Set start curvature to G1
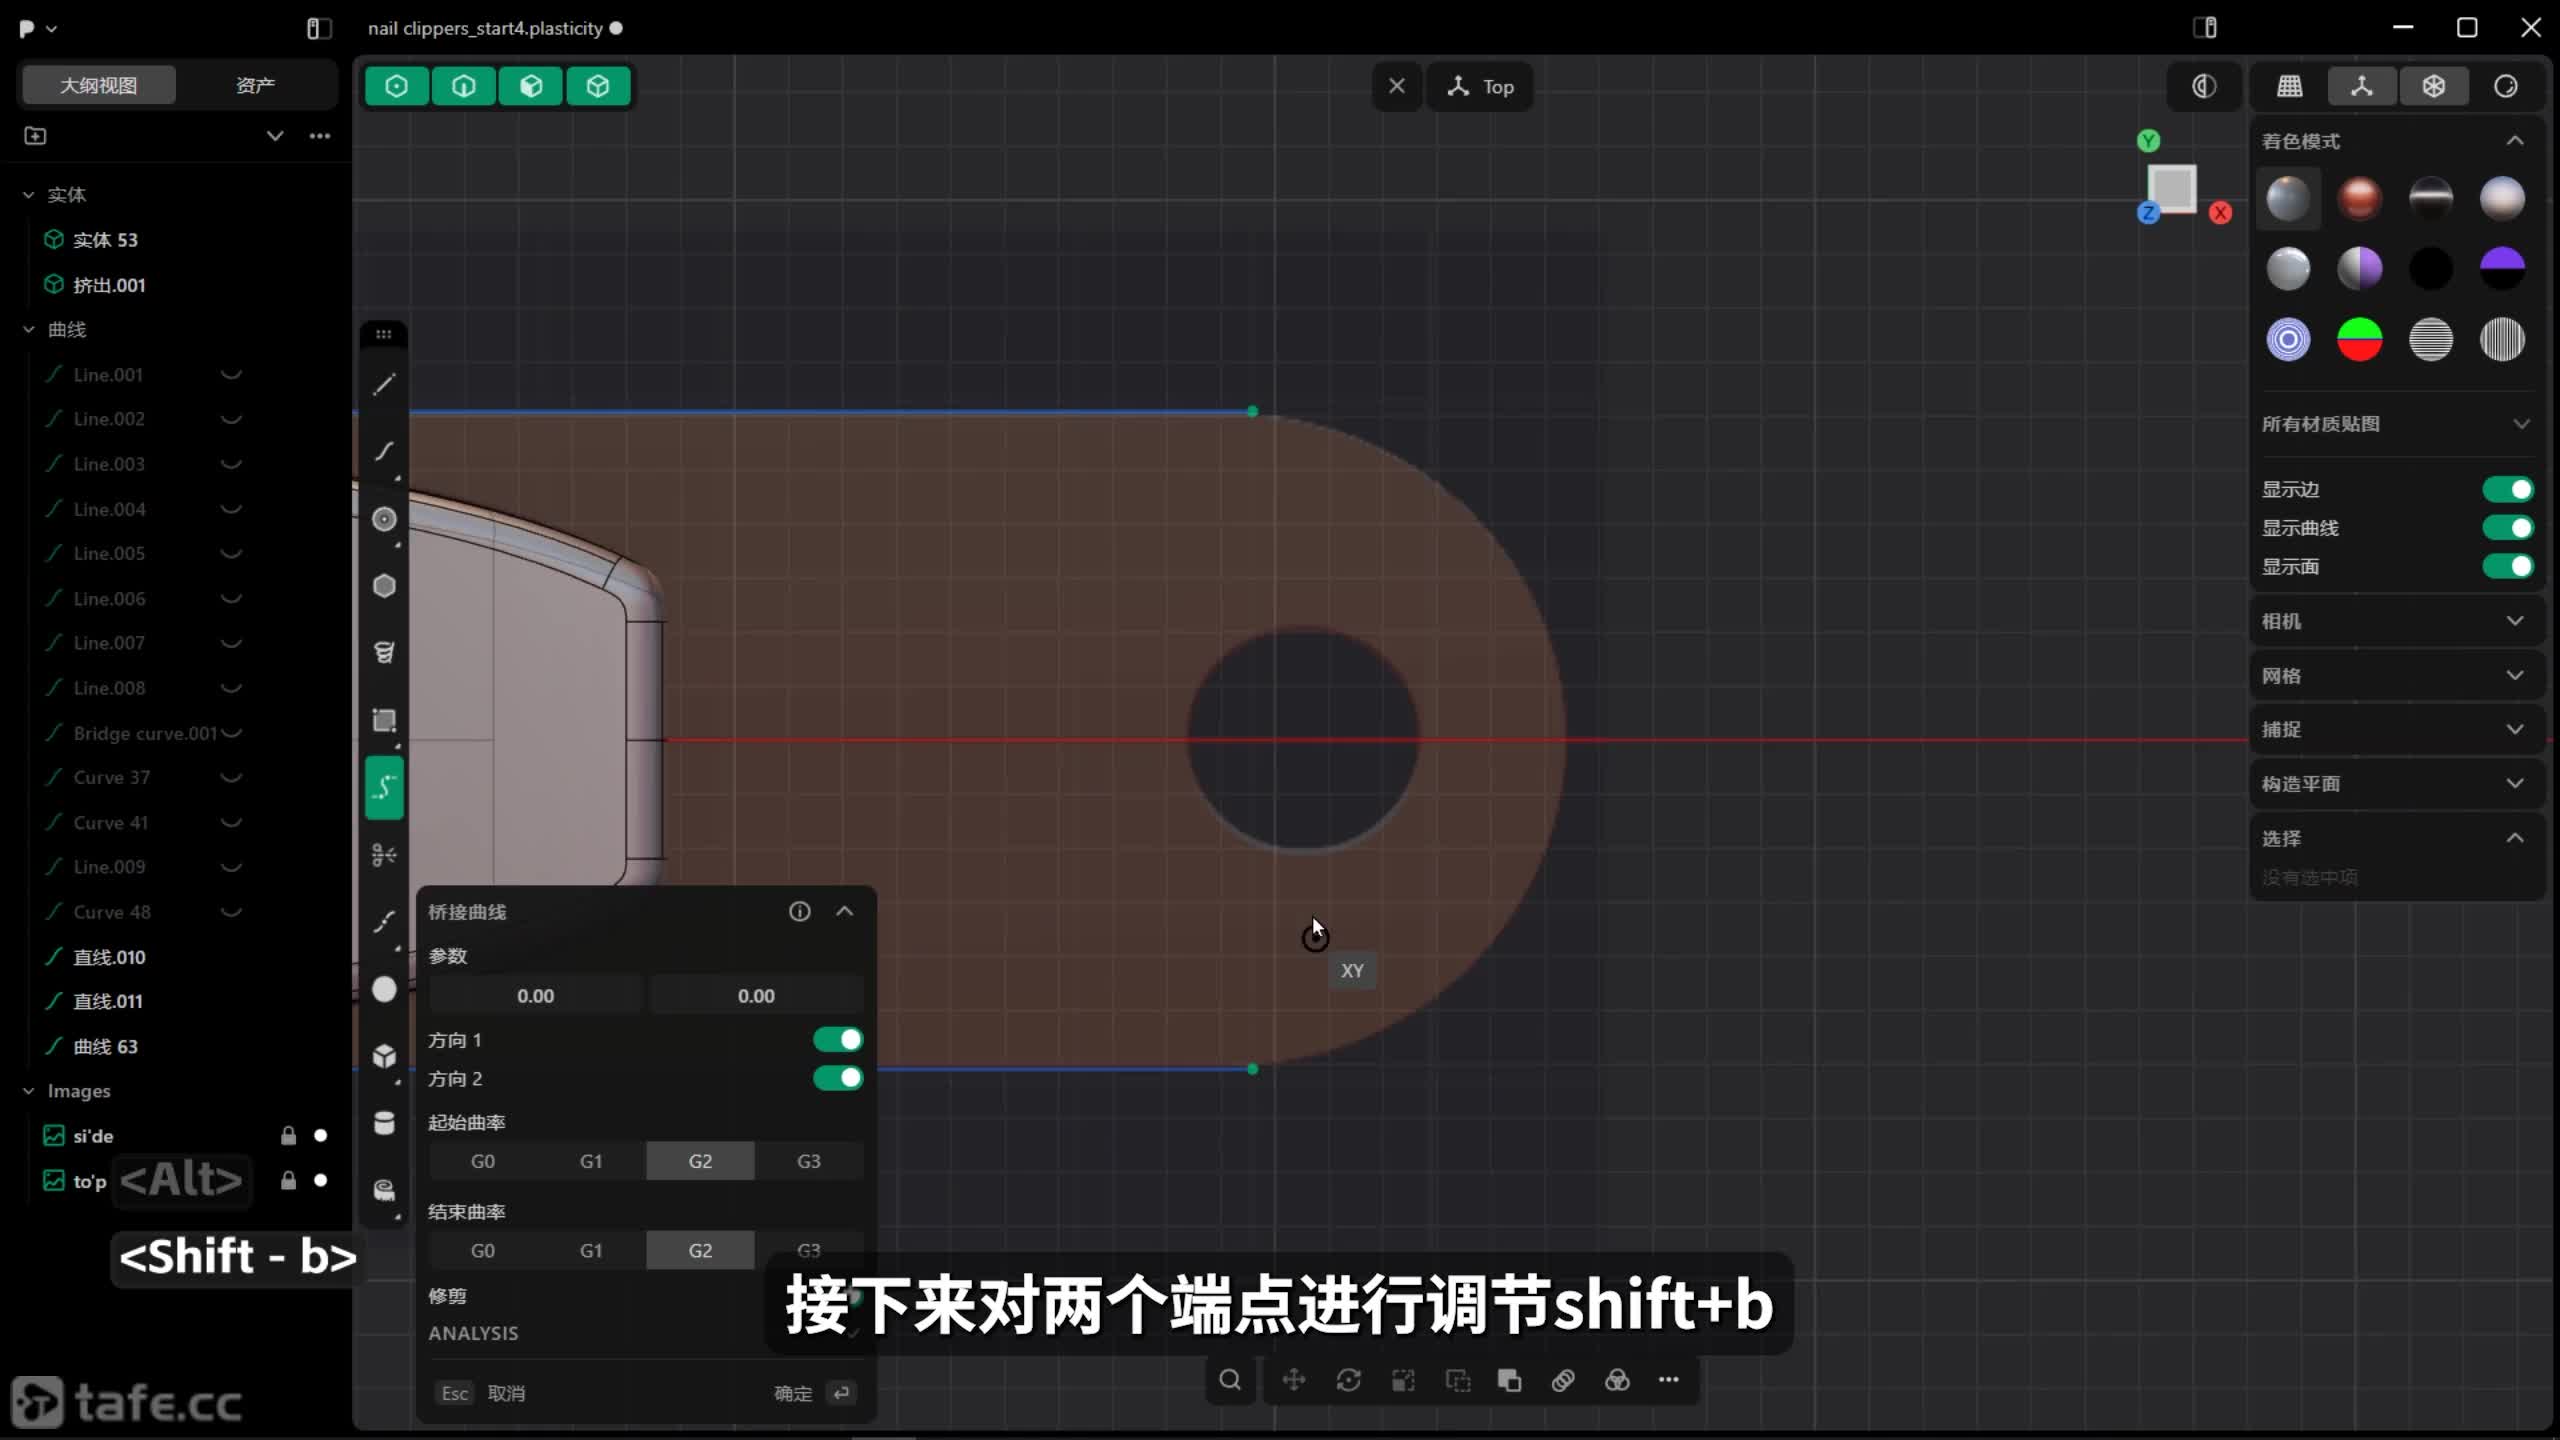 tap(591, 1161)
